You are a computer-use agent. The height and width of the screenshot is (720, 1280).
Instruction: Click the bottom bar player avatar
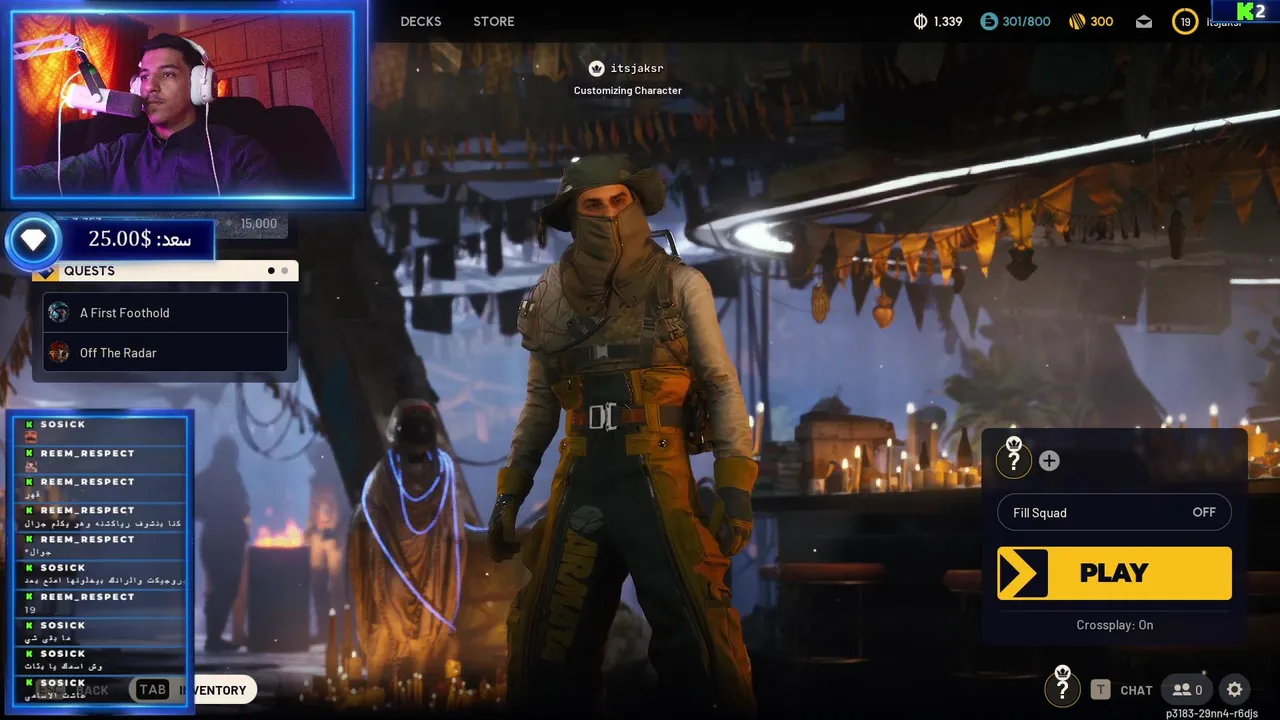[x=1062, y=687]
